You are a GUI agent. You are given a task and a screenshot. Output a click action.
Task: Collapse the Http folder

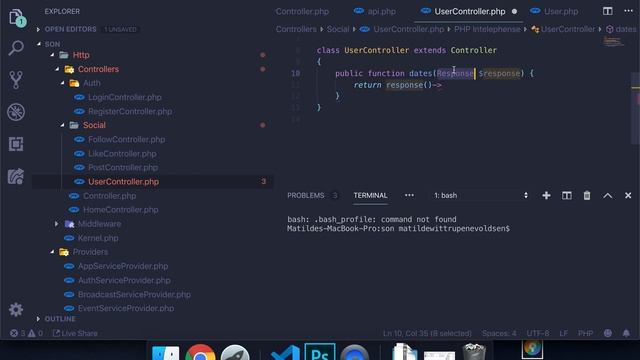pyautogui.click(x=52, y=55)
